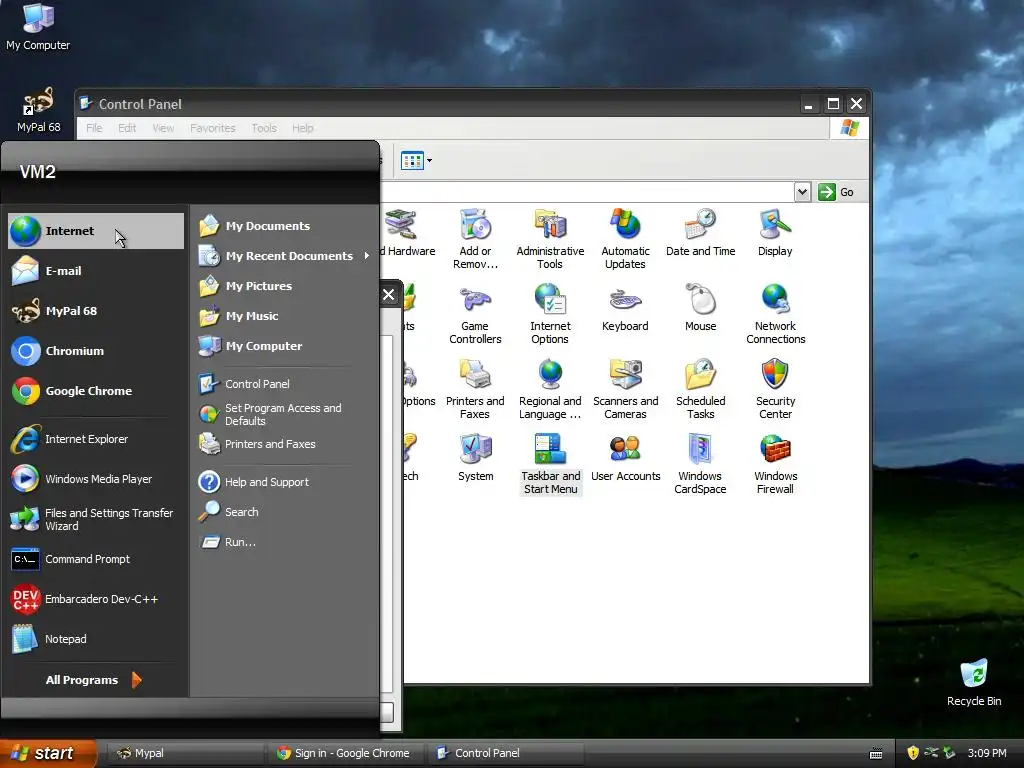1024x768 pixels.
Task: Open Search from the Start menu
Action: pos(284,512)
